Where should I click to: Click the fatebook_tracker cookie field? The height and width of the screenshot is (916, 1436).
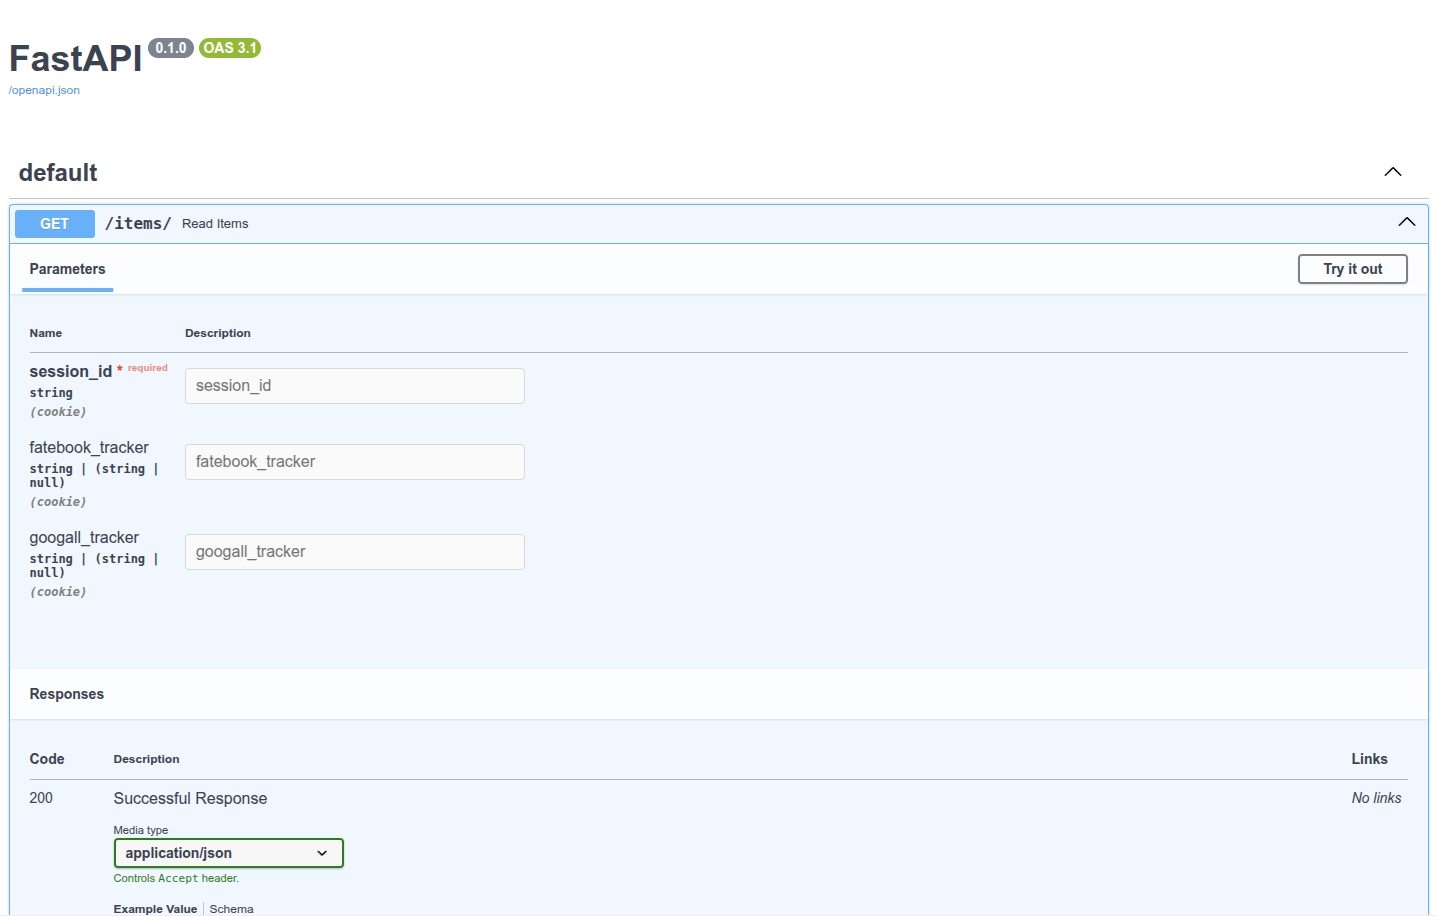point(354,462)
